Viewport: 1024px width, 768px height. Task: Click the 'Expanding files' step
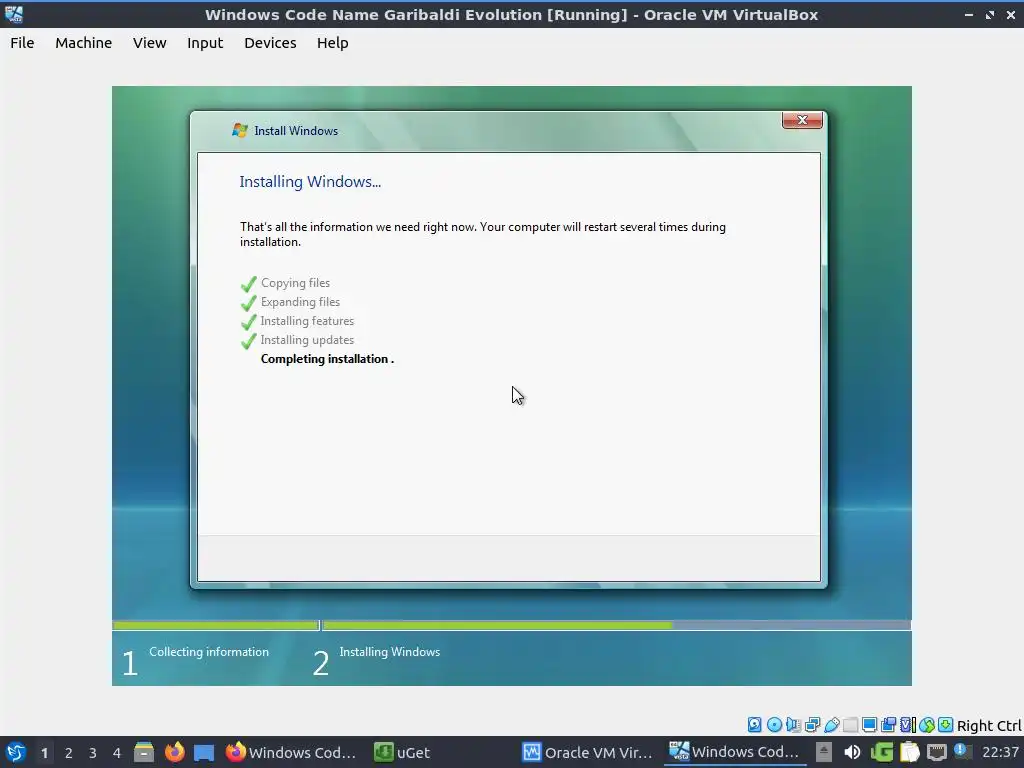[x=300, y=302]
